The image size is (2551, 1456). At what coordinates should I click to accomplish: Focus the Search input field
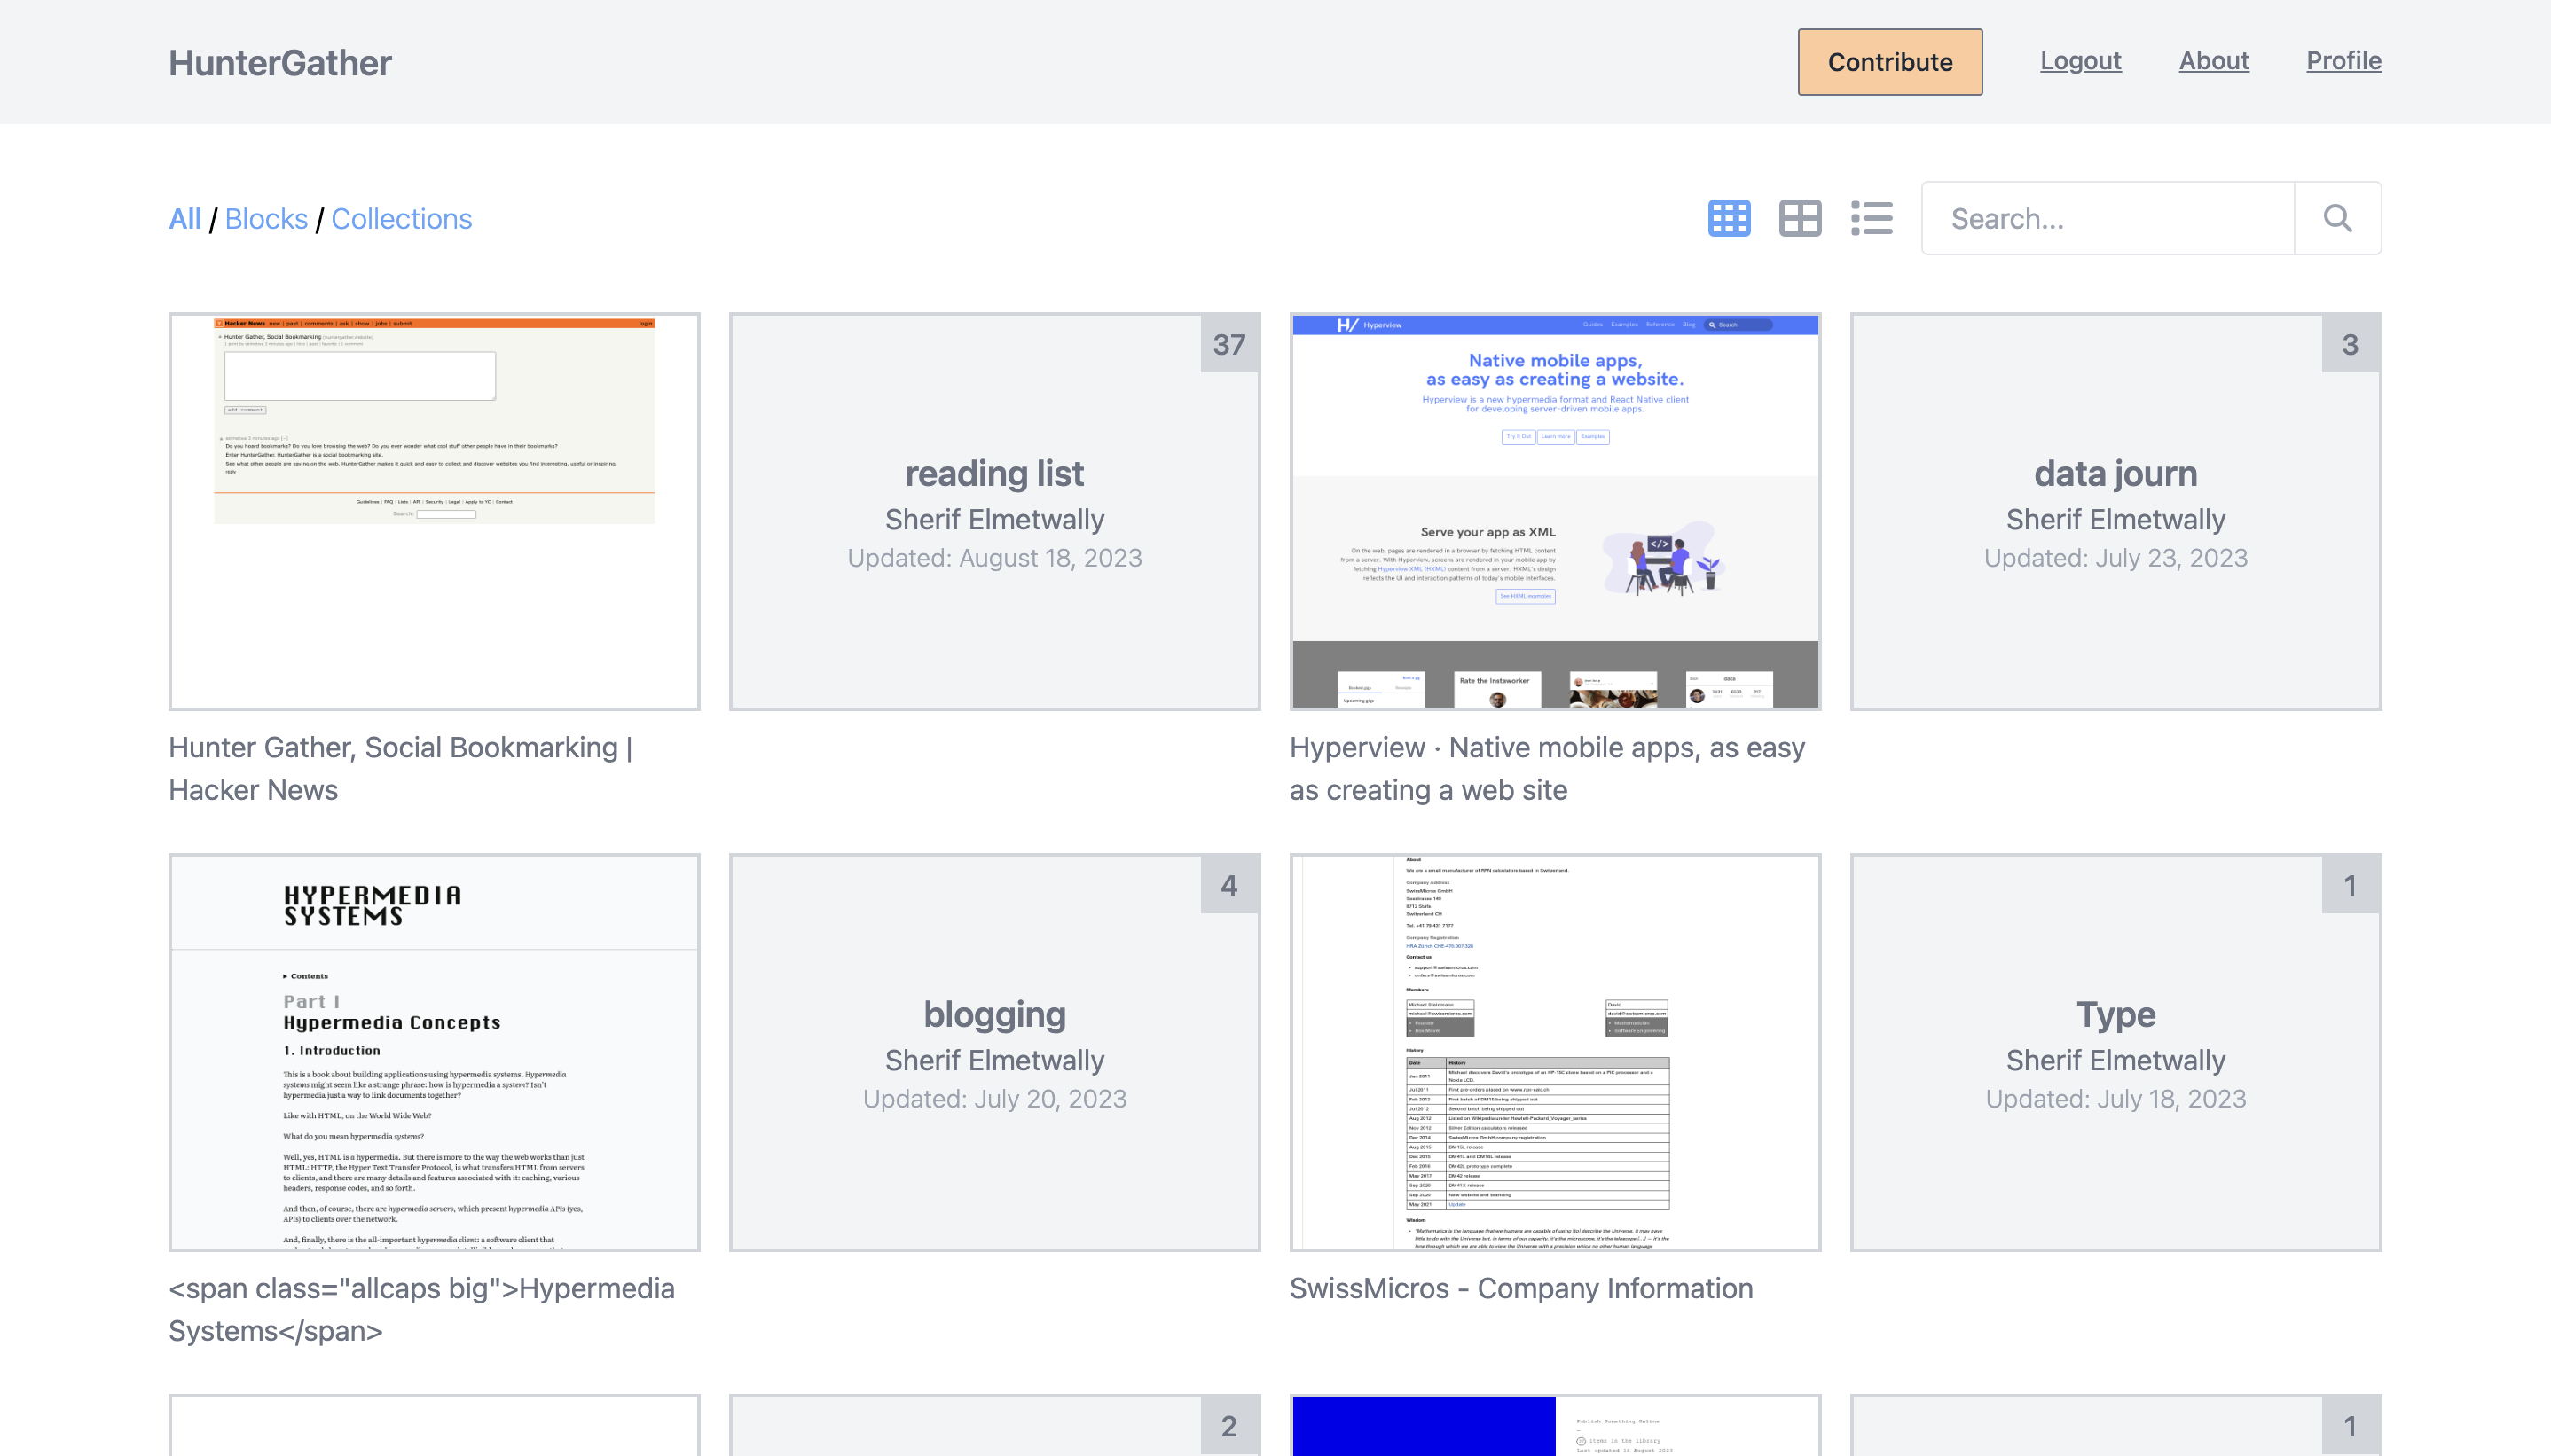pos(2108,218)
